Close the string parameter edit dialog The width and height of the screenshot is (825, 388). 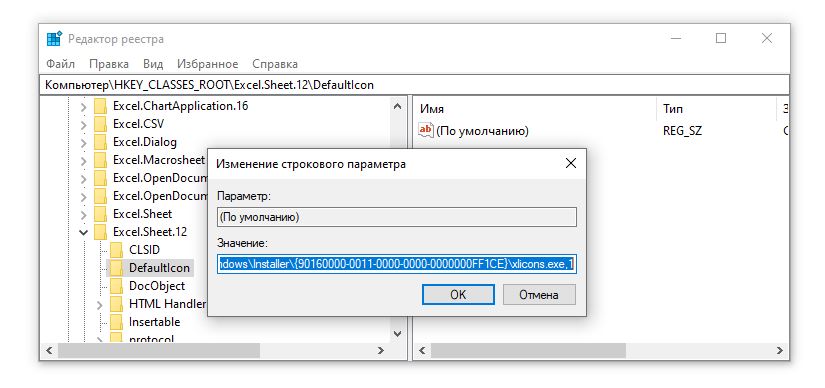[570, 164]
